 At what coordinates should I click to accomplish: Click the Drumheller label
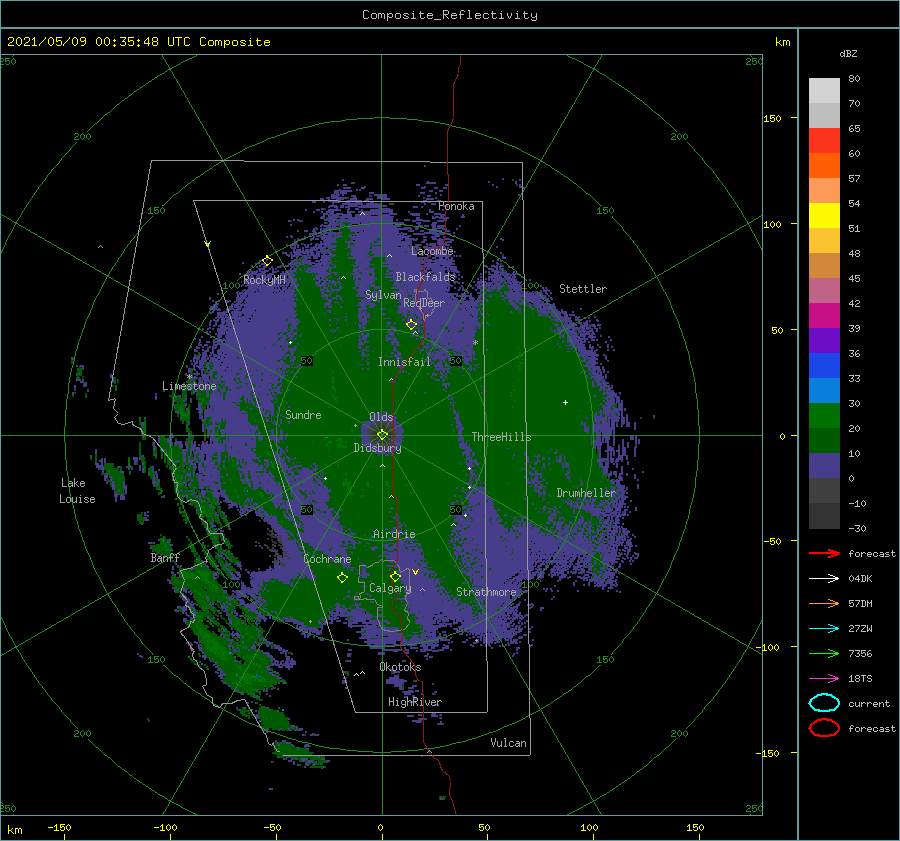[585, 493]
